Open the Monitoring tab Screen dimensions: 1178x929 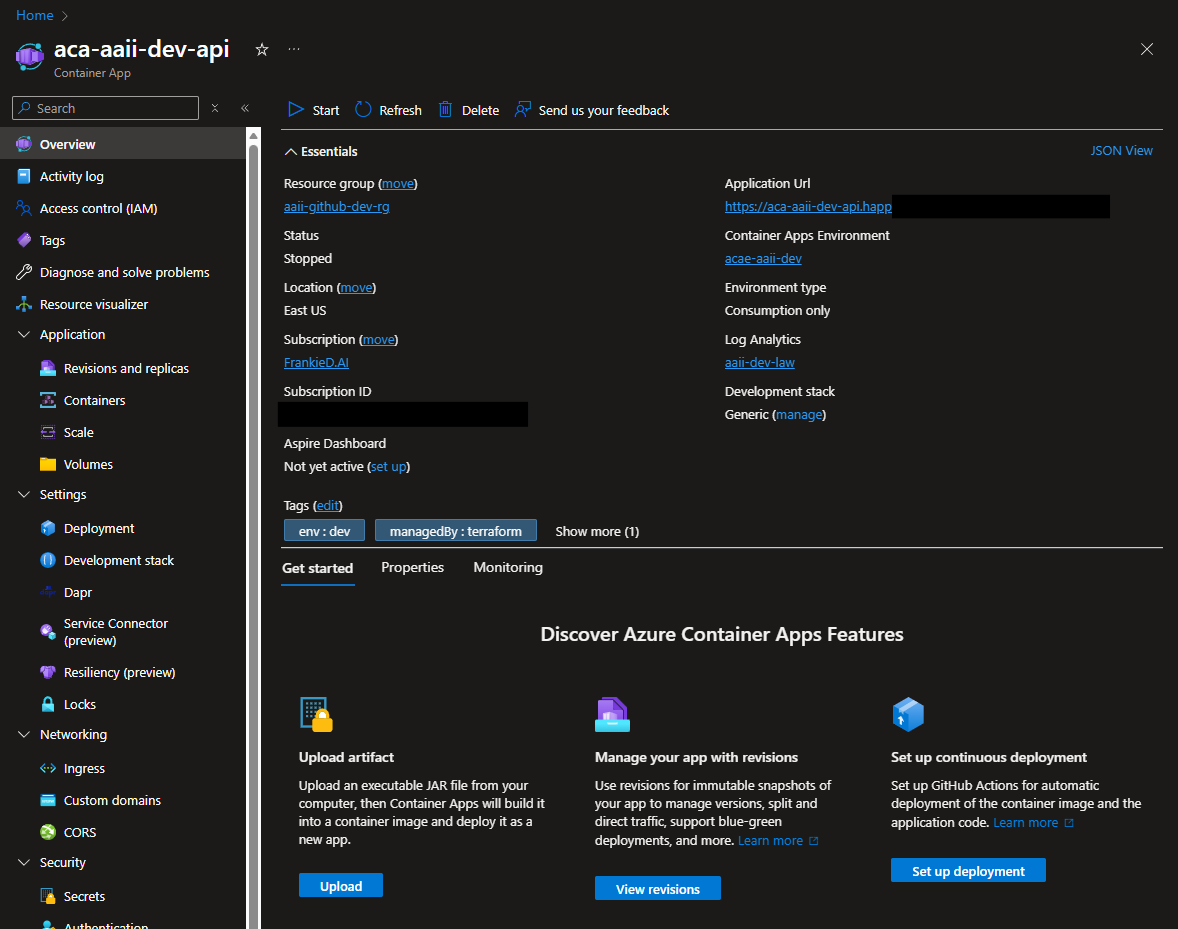[x=507, y=567]
